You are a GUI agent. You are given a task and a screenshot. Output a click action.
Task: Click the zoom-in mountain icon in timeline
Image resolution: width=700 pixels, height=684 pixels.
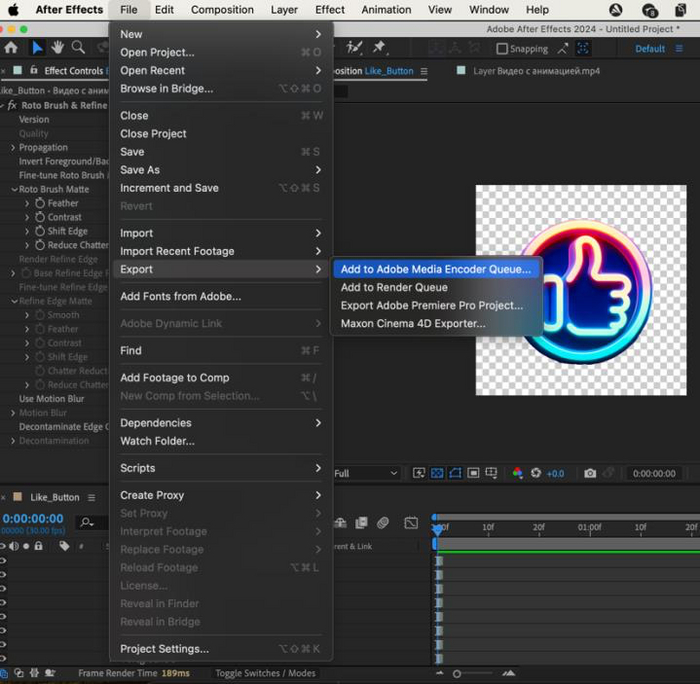pos(508,673)
